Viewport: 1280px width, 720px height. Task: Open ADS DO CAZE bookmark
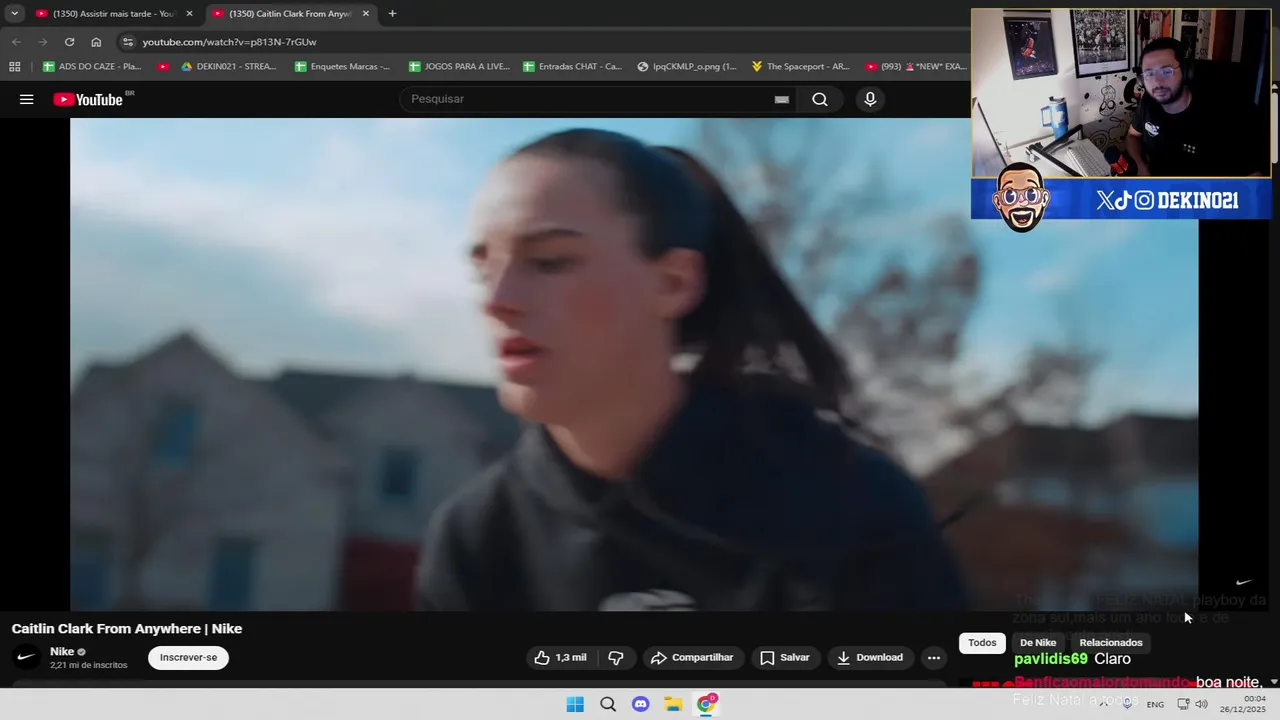point(92,67)
